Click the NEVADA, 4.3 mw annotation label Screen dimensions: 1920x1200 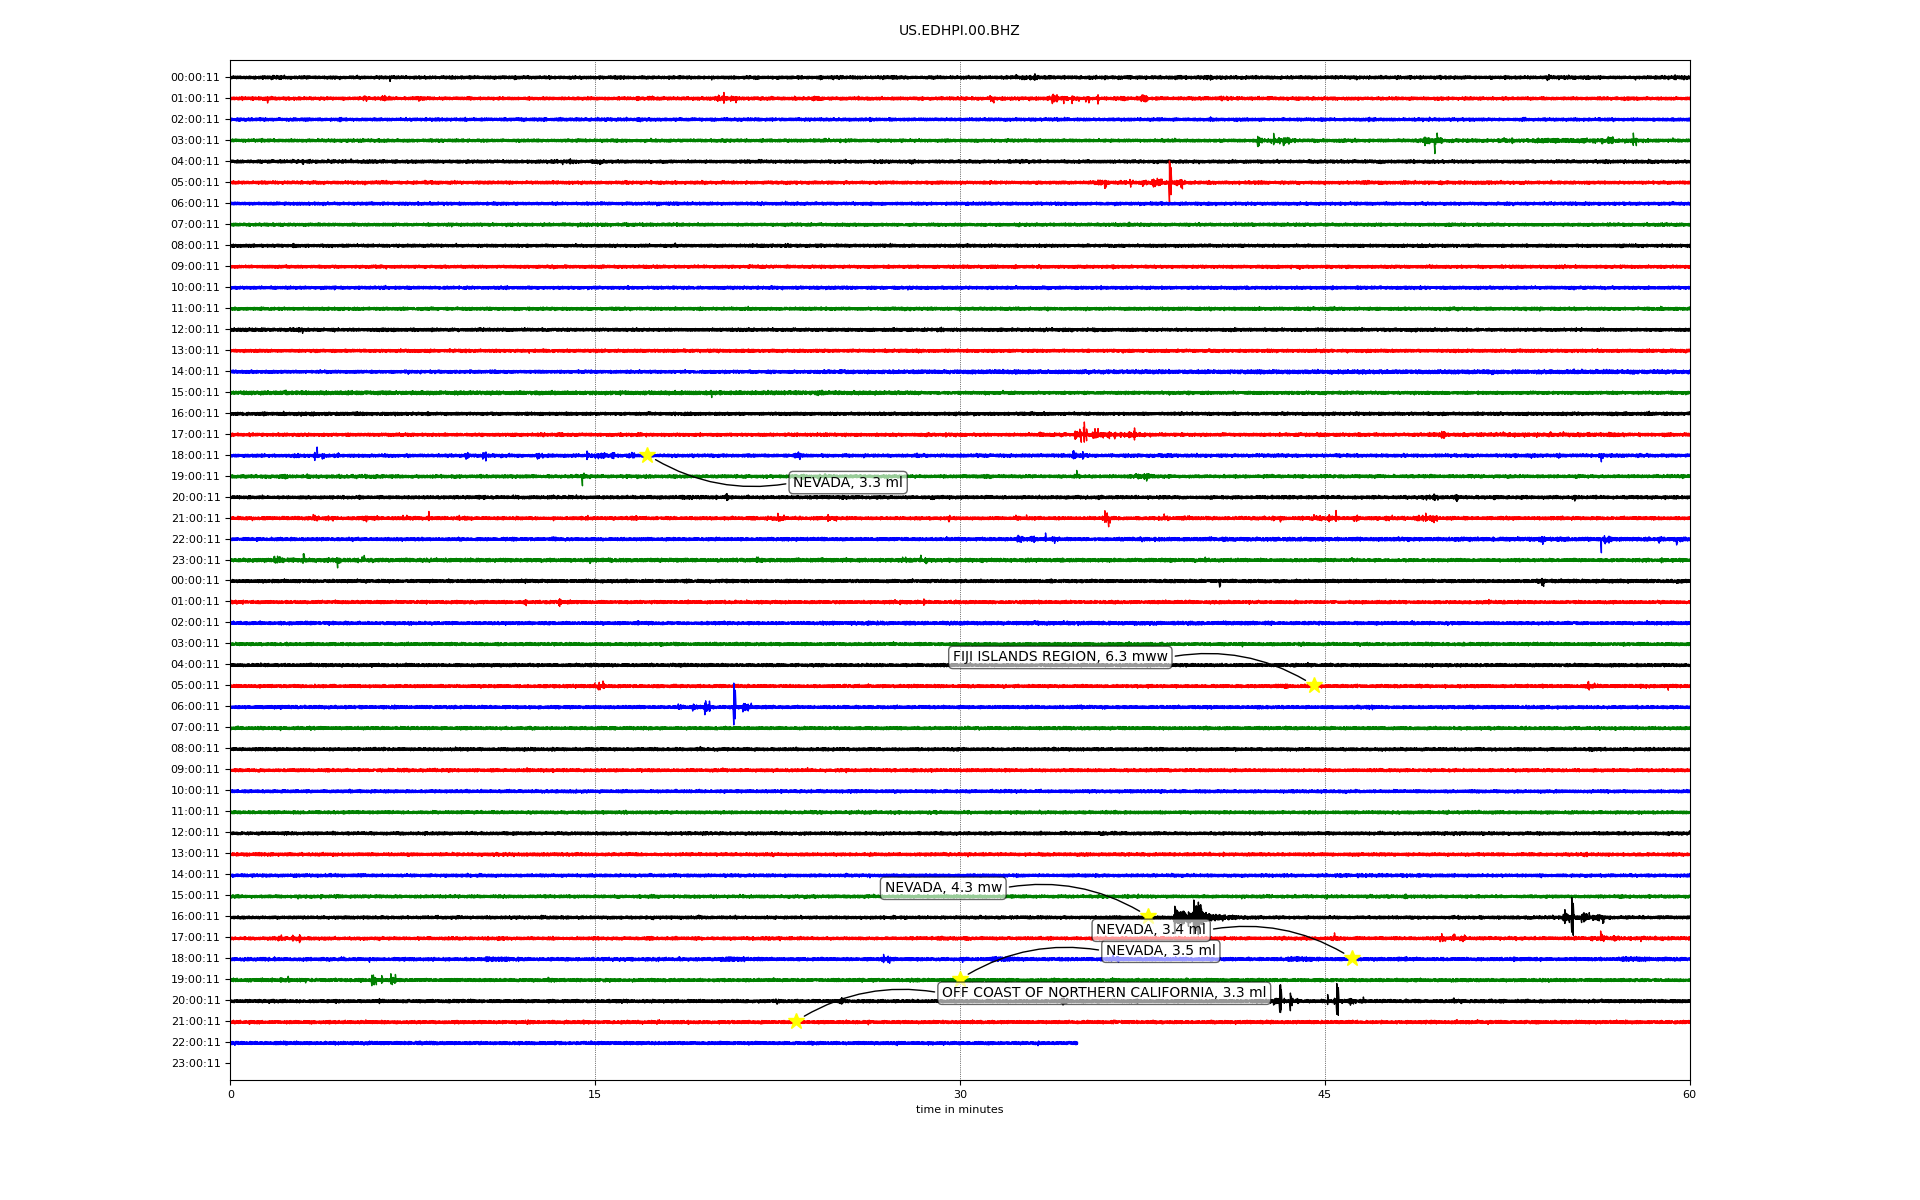coord(943,888)
